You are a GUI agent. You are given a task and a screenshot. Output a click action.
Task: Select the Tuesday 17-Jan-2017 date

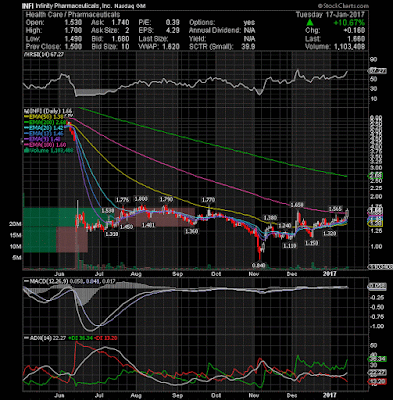tap(330, 14)
